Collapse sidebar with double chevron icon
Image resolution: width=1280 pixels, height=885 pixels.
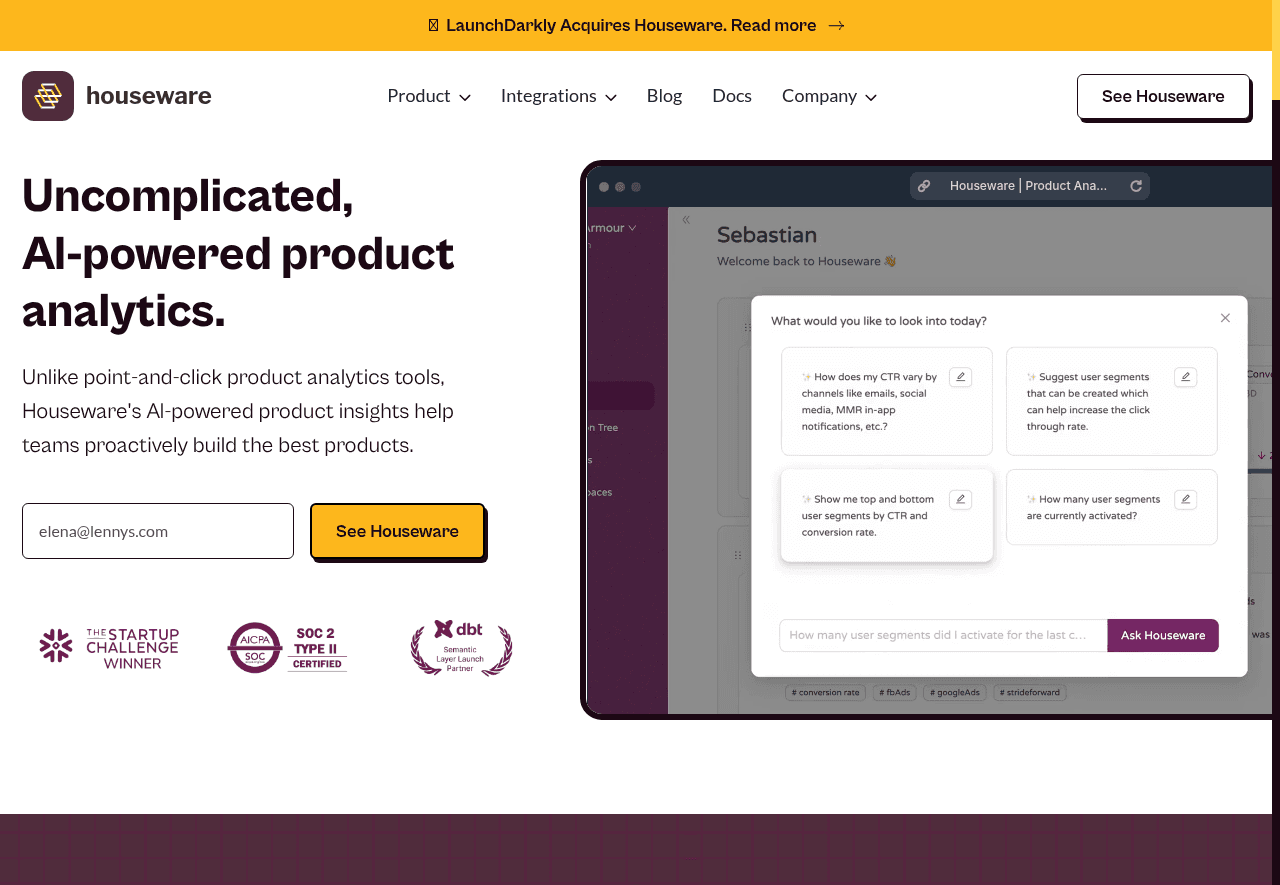[x=686, y=220]
